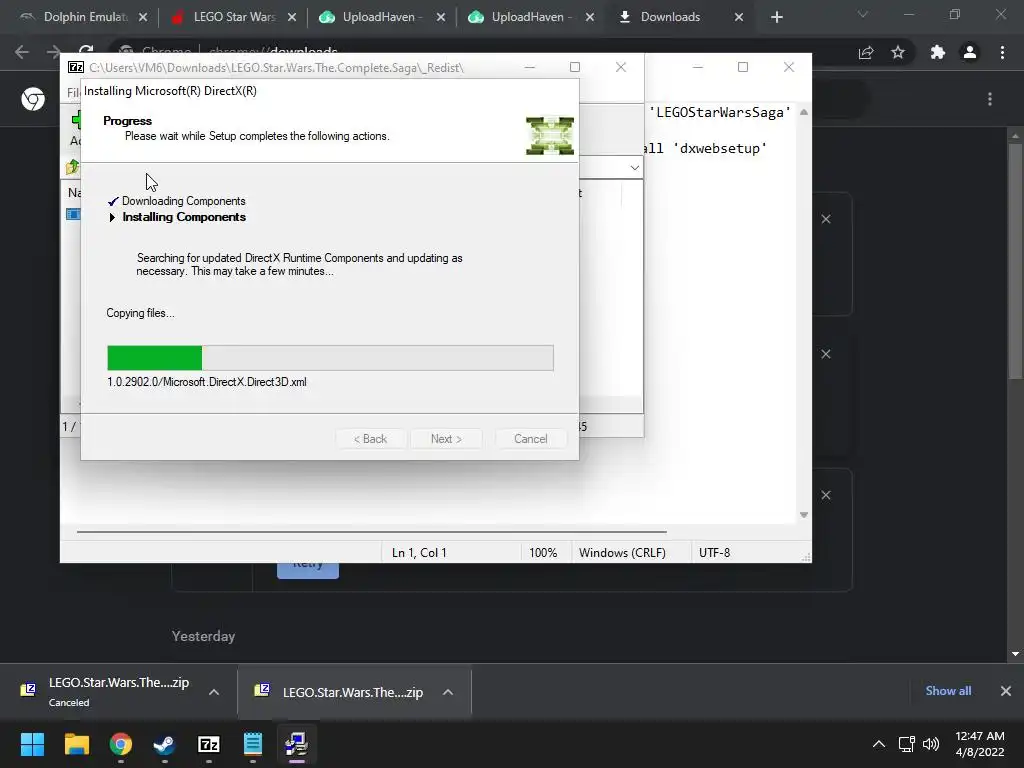1024x768 pixels.
Task: Switch to the first UploadHaven tab
Action: point(382,17)
